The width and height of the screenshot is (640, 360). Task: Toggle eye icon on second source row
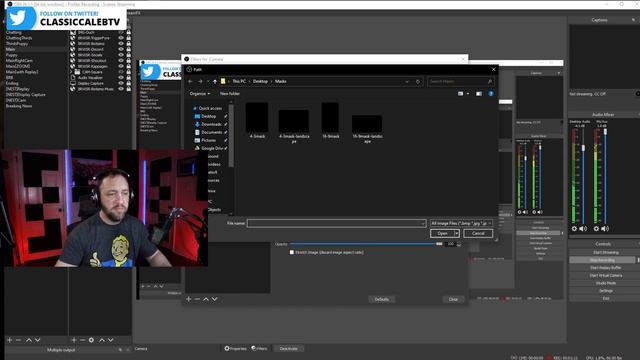[x=121, y=38]
